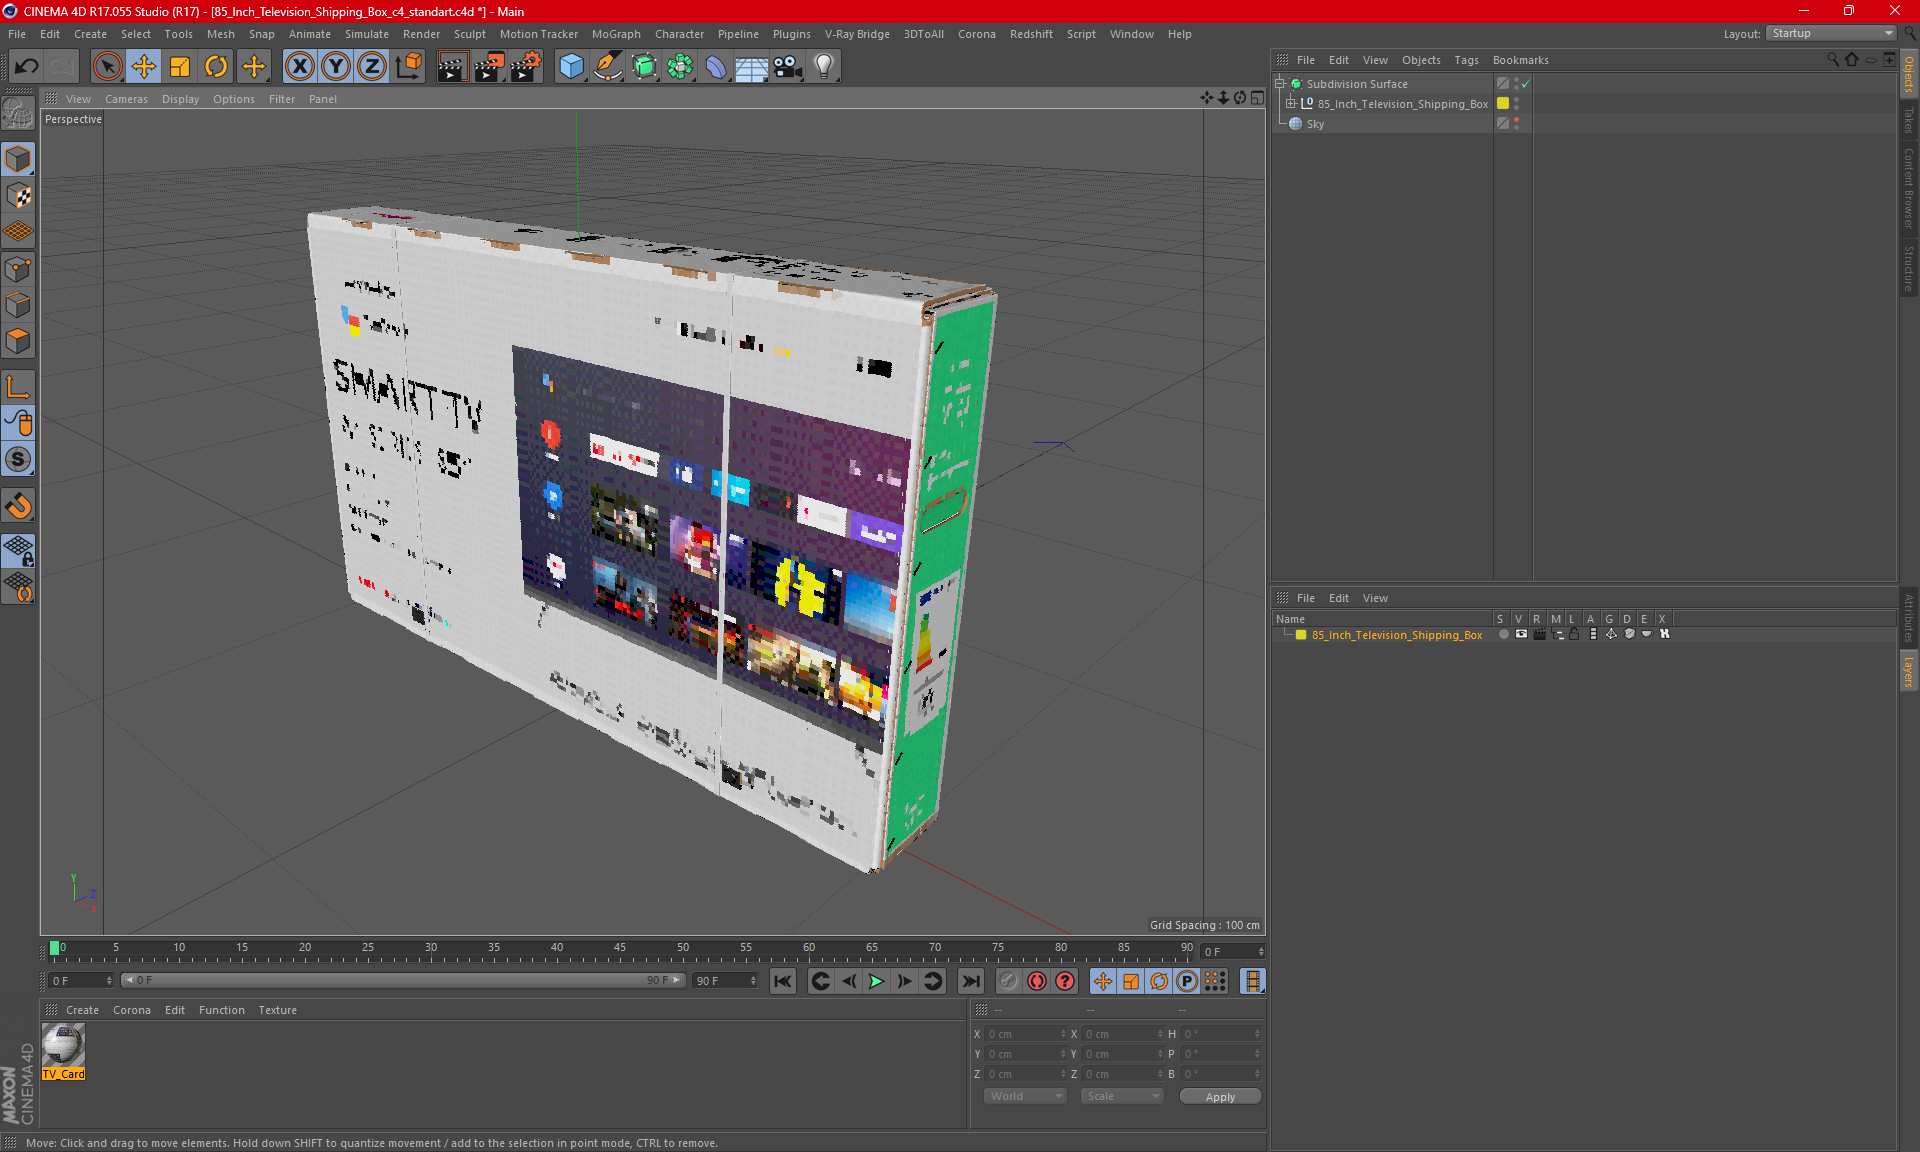The height and width of the screenshot is (1152, 1920).
Task: Toggle the layer's Solo dot
Action: (x=1503, y=635)
